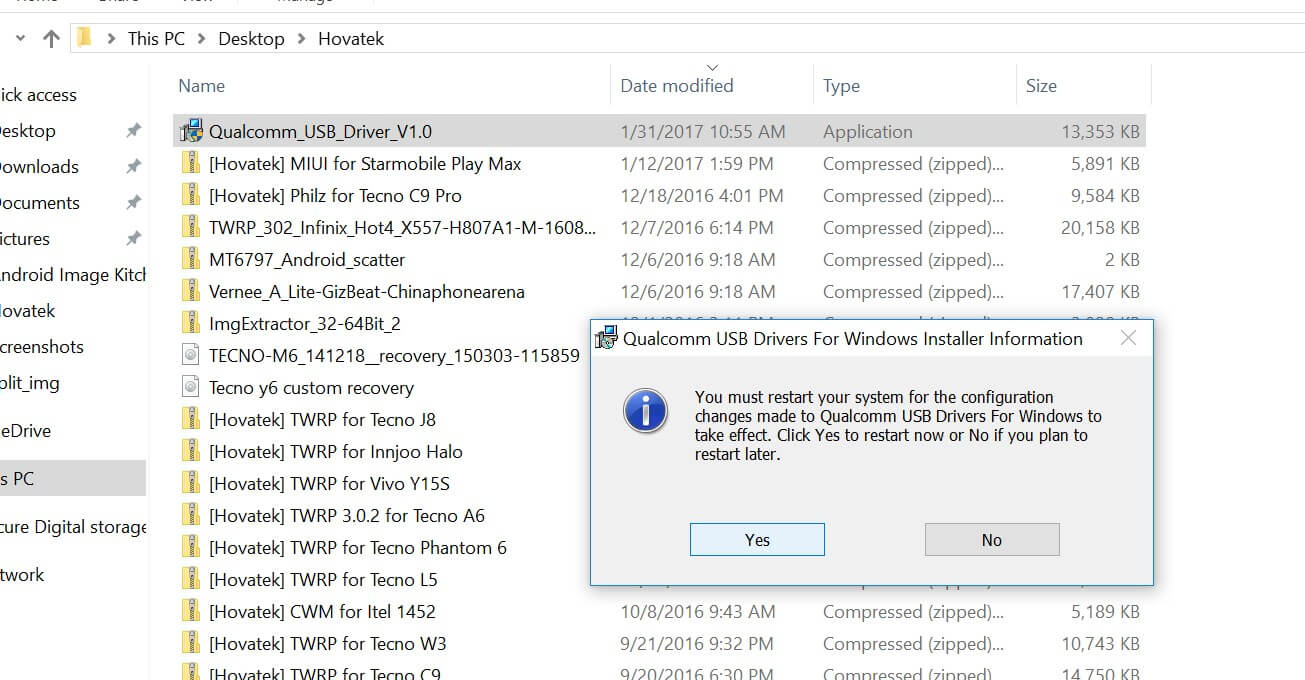This screenshot has width=1305, height=680.
Task: Open Screenshots in navigation pane
Action: pyautogui.click(x=42, y=347)
